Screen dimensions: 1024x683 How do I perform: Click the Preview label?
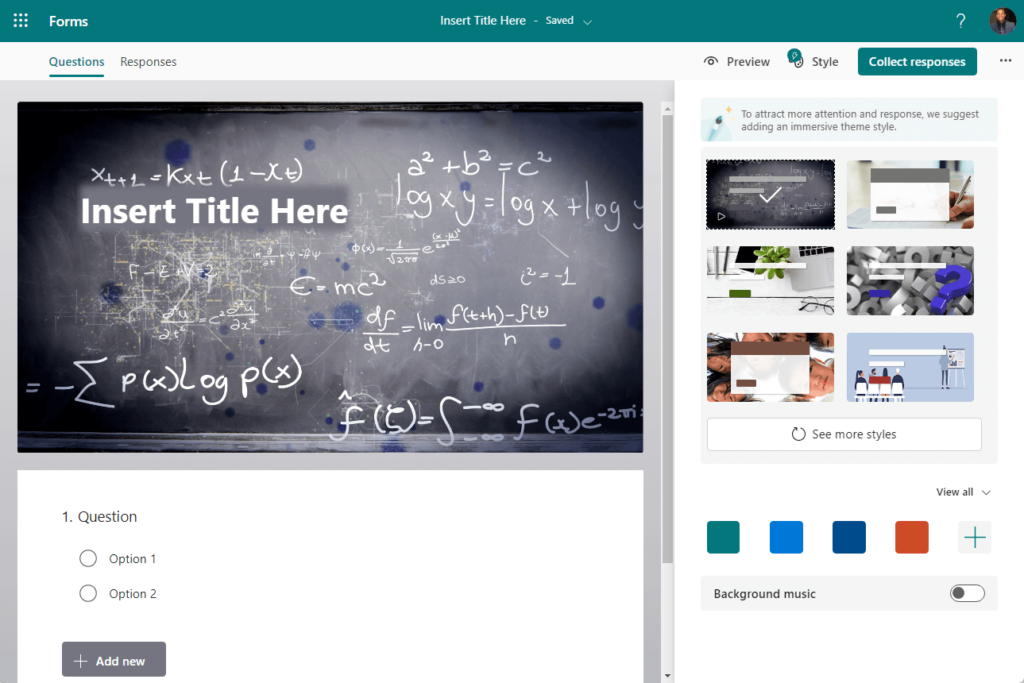coord(748,61)
